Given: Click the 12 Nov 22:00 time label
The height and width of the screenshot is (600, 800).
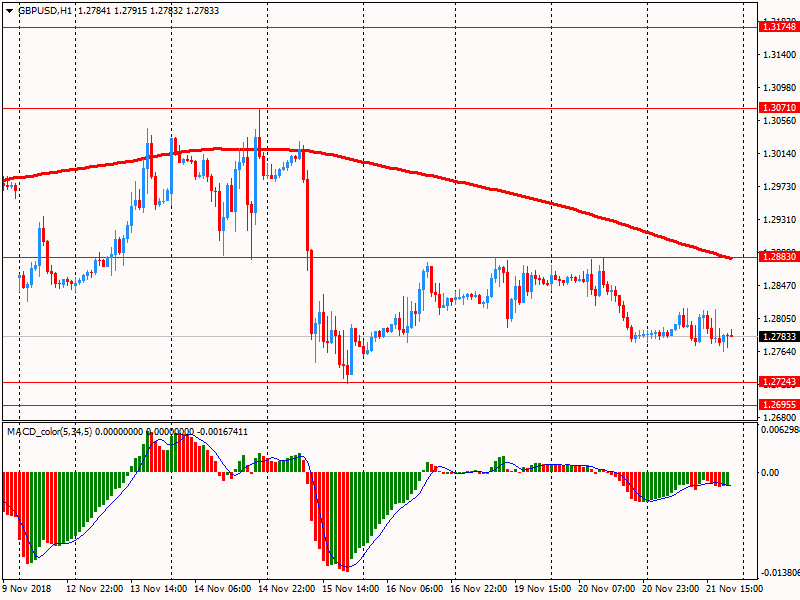Looking at the screenshot, I should [x=96, y=590].
